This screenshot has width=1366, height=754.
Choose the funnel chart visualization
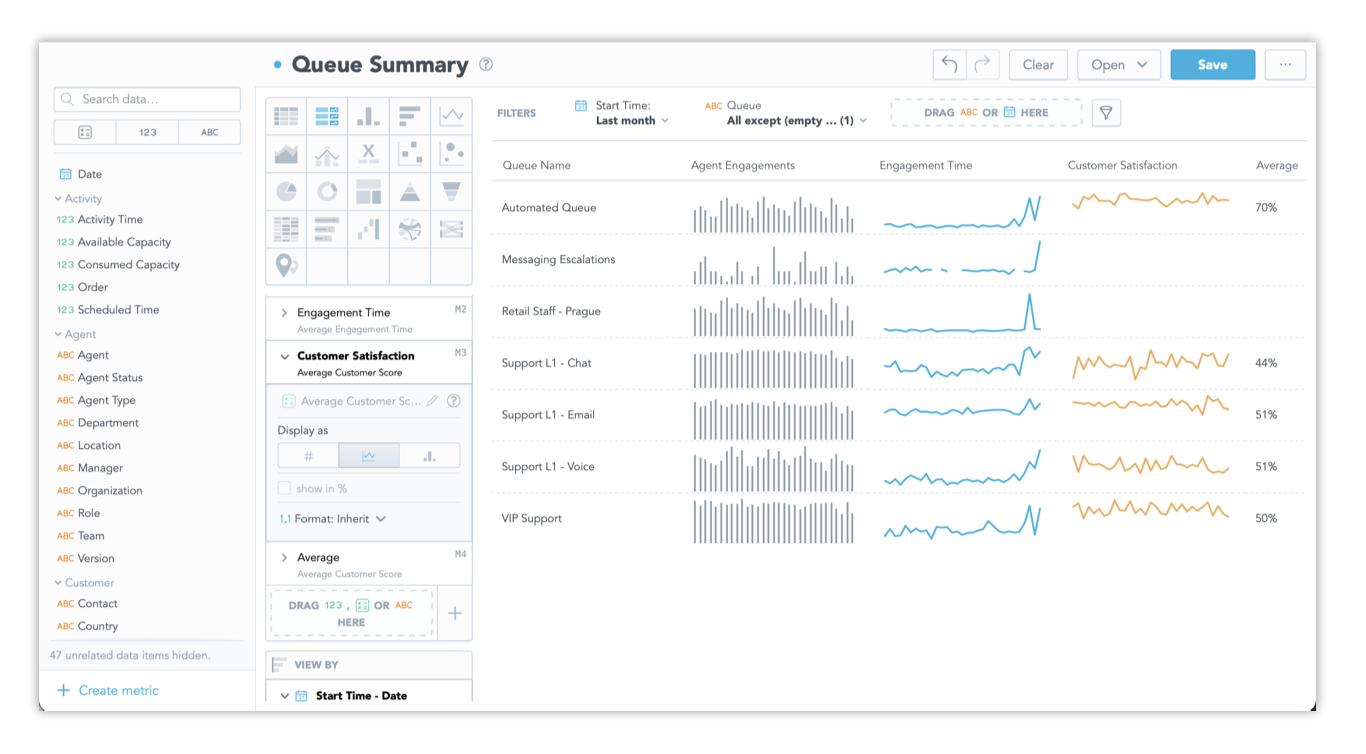click(451, 191)
